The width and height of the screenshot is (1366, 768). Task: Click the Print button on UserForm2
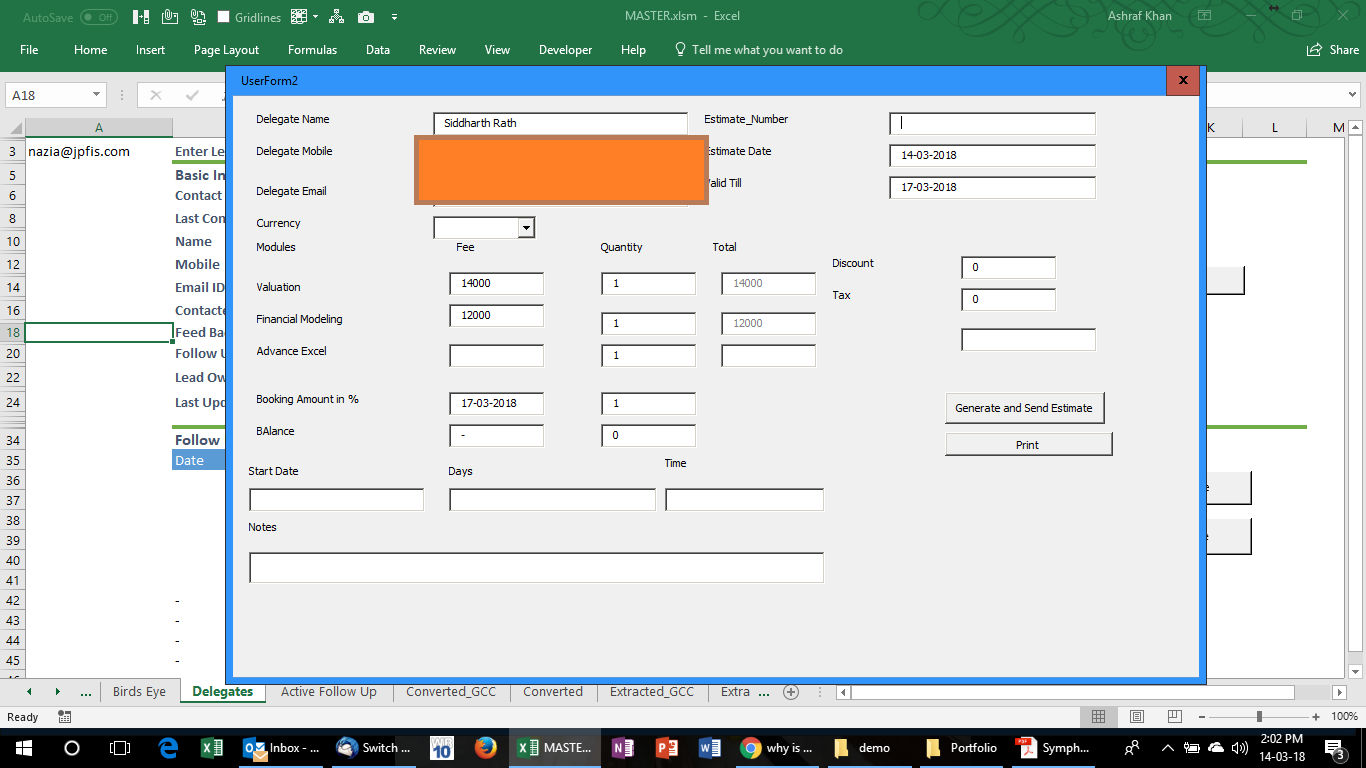click(1028, 444)
